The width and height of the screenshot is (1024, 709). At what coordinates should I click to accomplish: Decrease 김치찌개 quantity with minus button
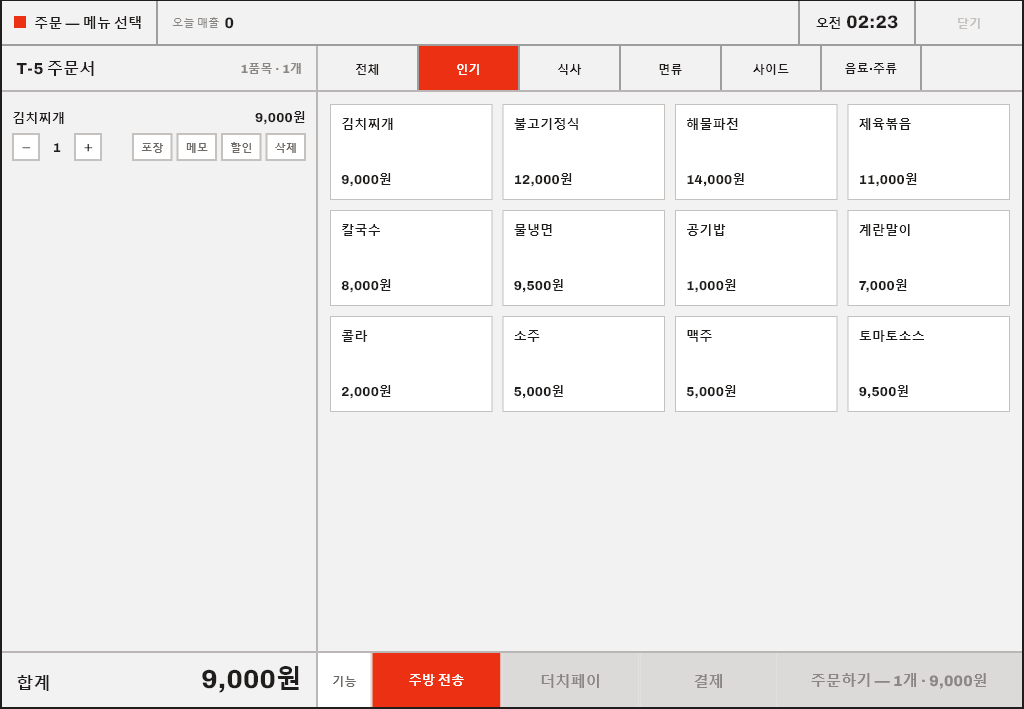click(x=26, y=147)
